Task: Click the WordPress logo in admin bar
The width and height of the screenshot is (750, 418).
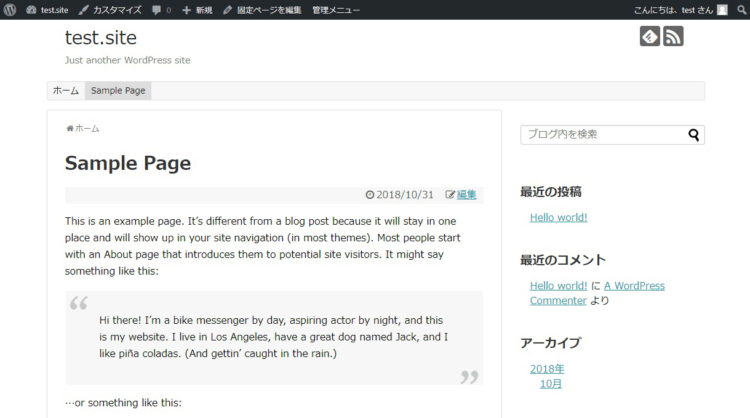Action: (10, 9)
